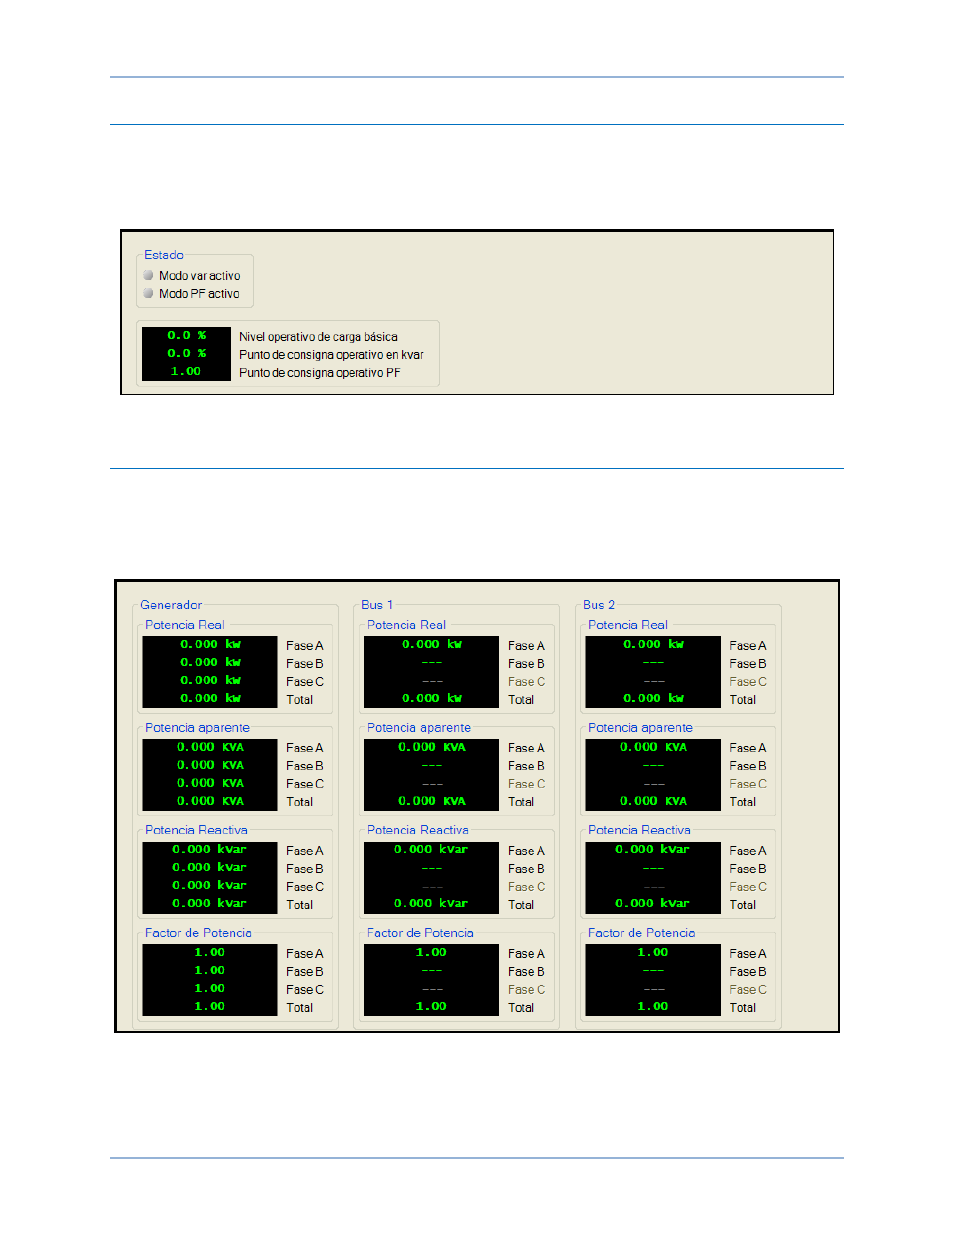Screen dimensions: 954x1235
Task: Click Bus 1 Potencia aparente Fase A KVA readout
Action: click(432, 747)
